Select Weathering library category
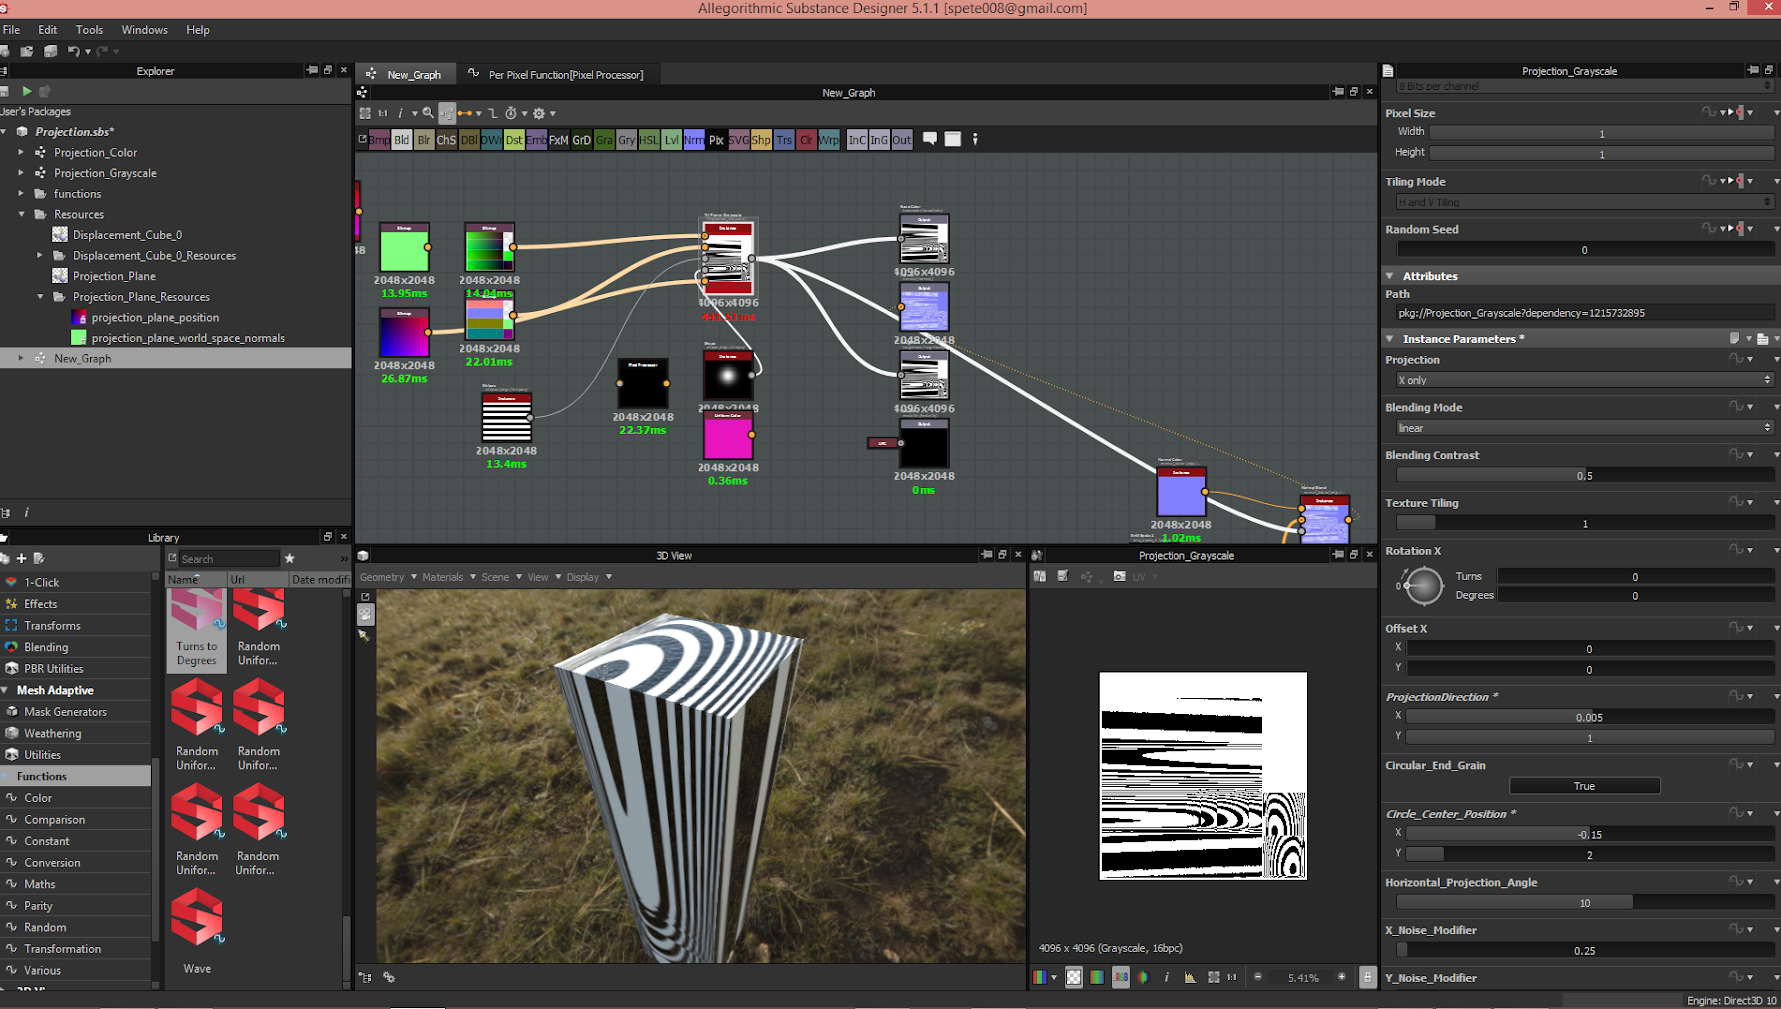1781x1009 pixels. (x=53, y=733)
